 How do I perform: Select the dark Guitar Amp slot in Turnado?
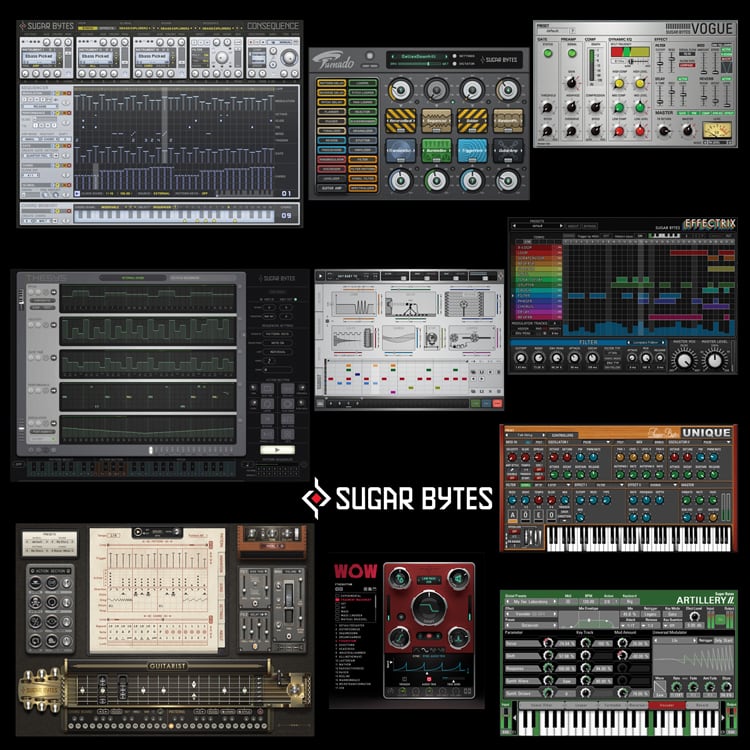[x=508, y=151]
